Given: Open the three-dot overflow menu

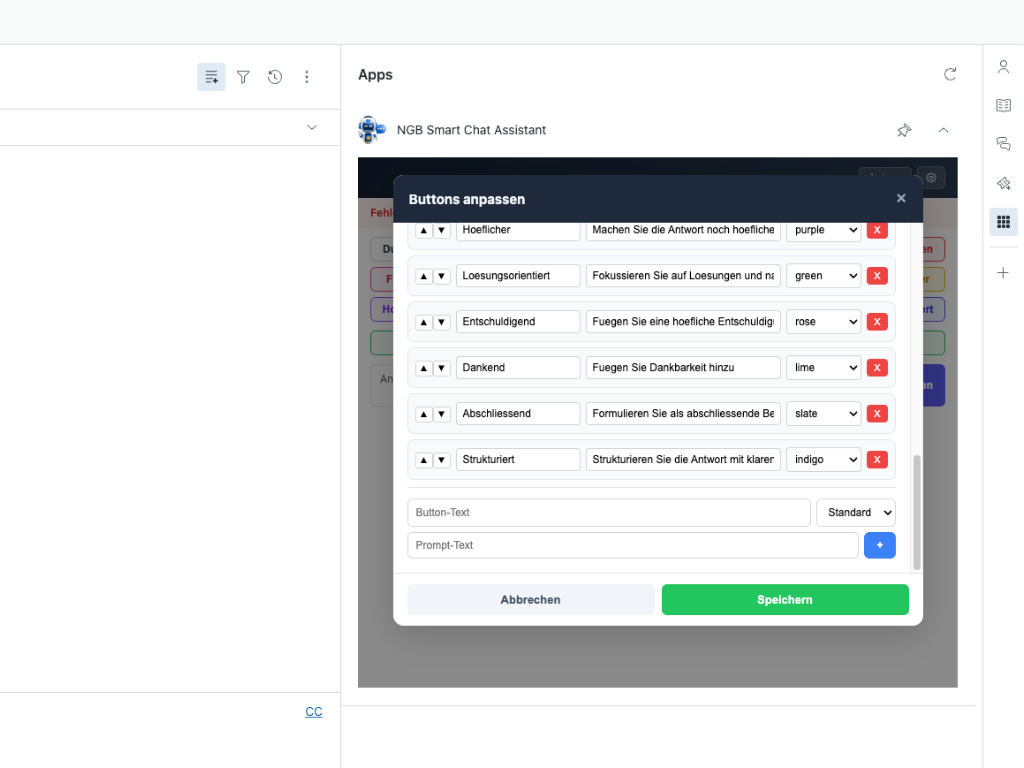Looking at the screenshot, I should point(307,76).
